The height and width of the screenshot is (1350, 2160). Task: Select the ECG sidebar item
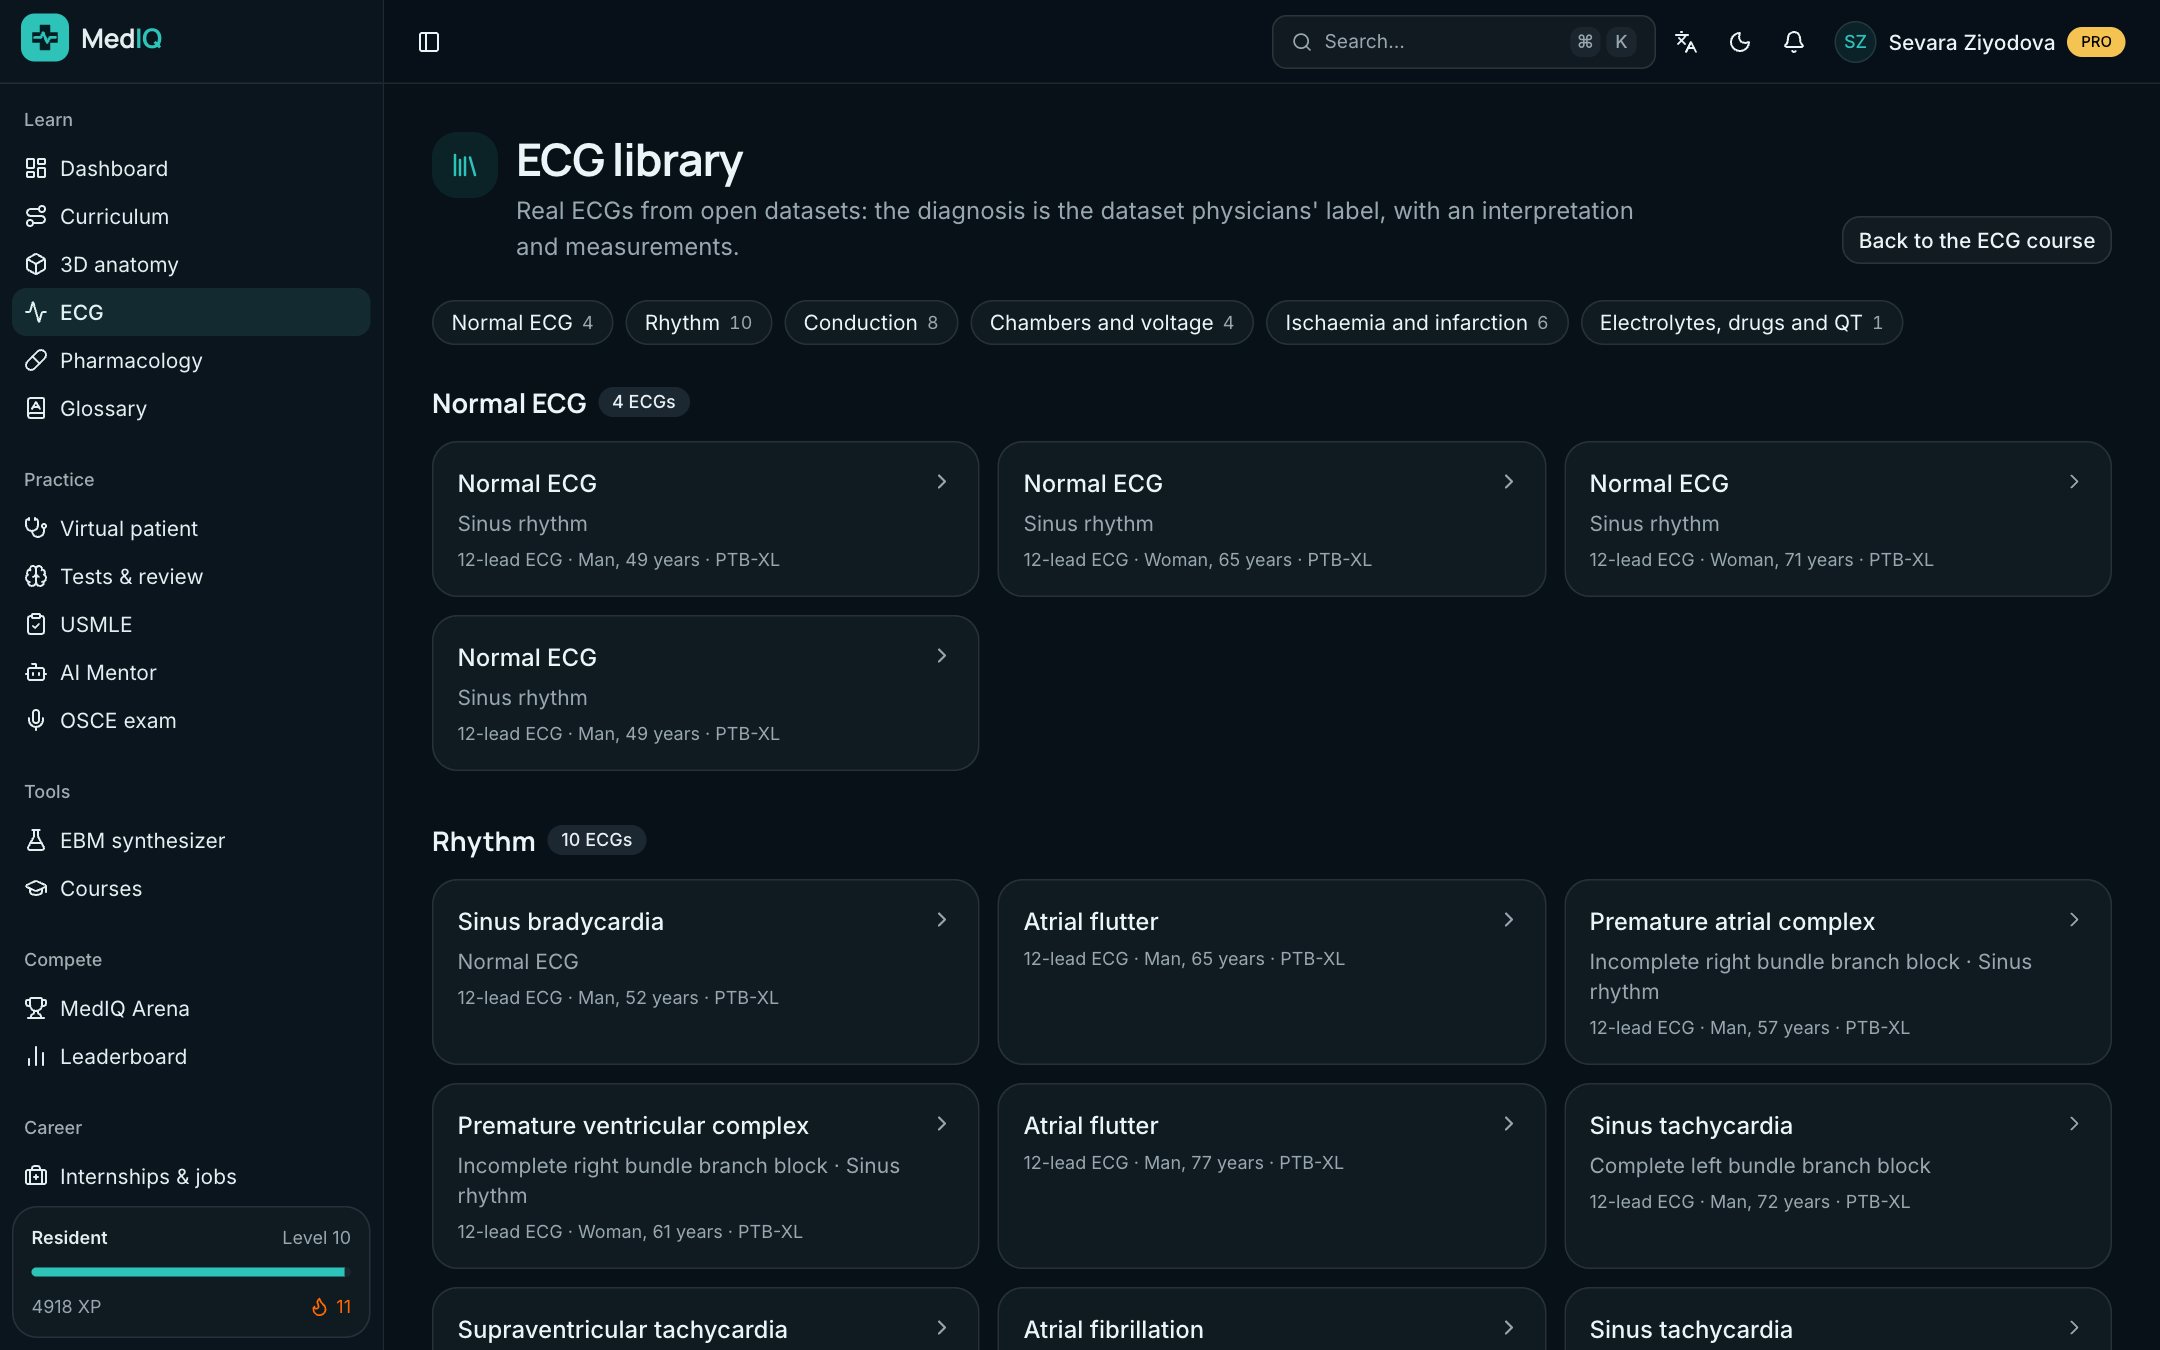(191, 312)
